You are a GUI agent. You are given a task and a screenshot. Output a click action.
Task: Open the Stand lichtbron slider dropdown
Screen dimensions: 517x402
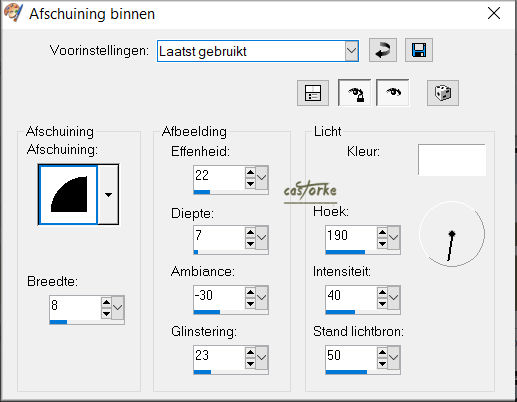tap(394, 358)
